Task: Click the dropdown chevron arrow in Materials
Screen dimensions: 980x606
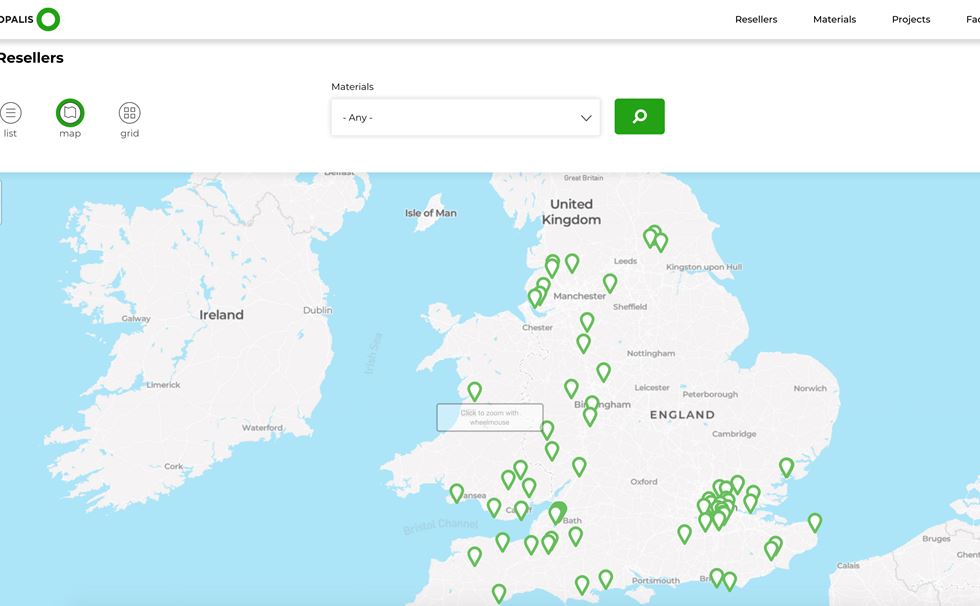Action: coord(586,118)
